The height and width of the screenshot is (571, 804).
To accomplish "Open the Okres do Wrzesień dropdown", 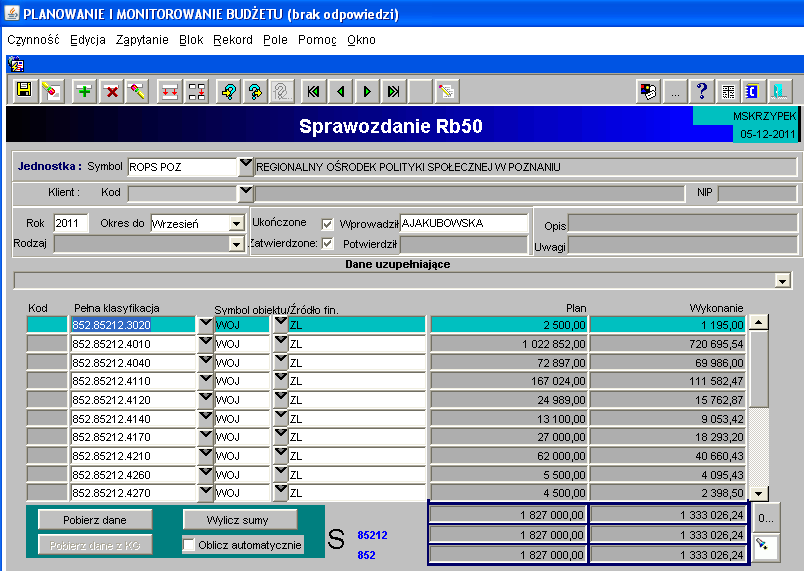I will (x=236, y=223).
